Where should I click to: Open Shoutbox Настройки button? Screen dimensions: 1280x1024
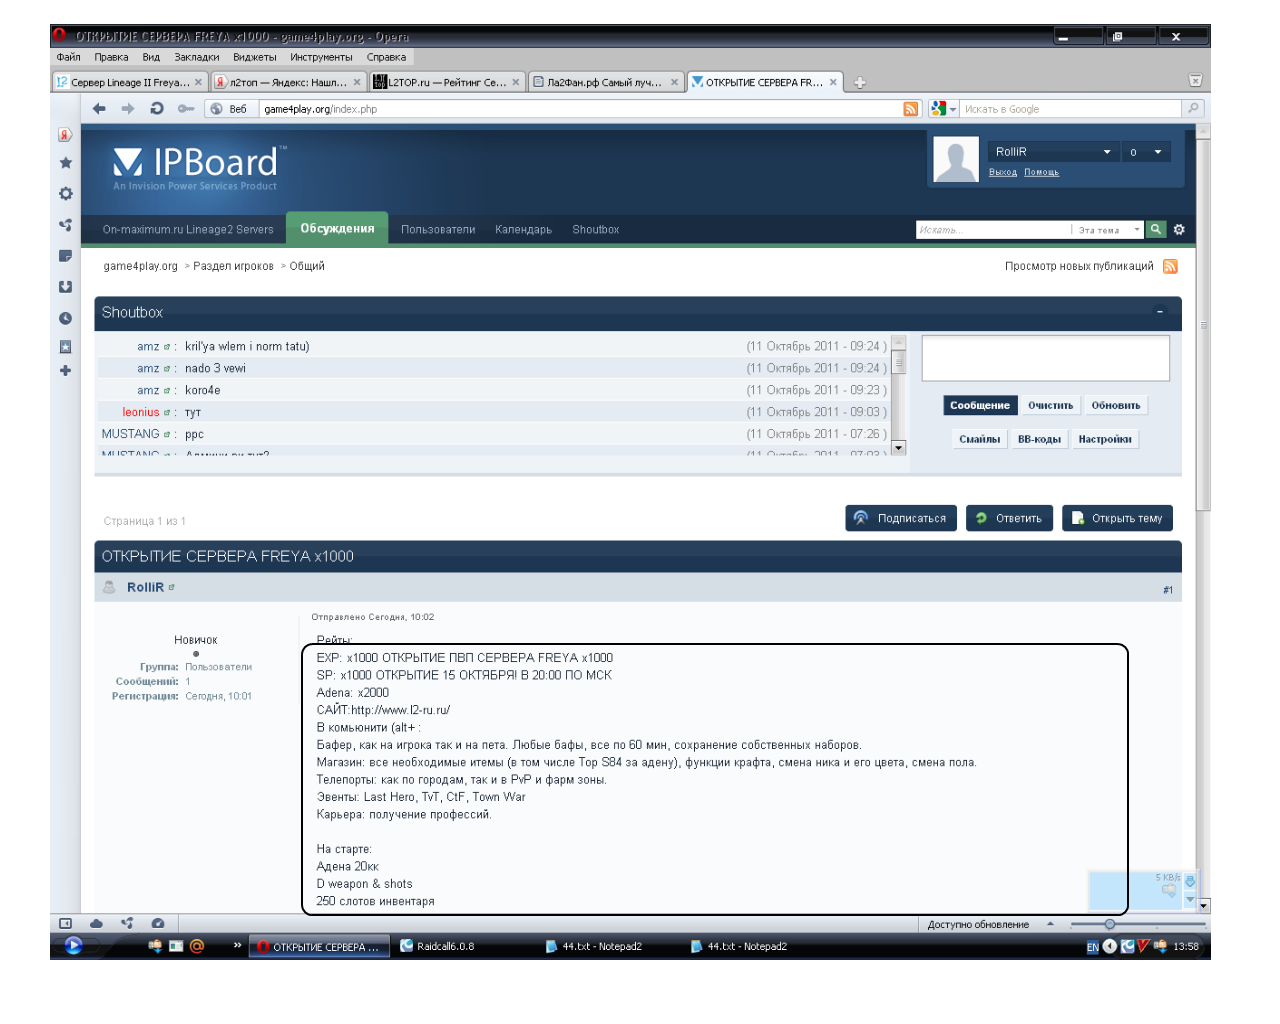tap(1105, 439)
